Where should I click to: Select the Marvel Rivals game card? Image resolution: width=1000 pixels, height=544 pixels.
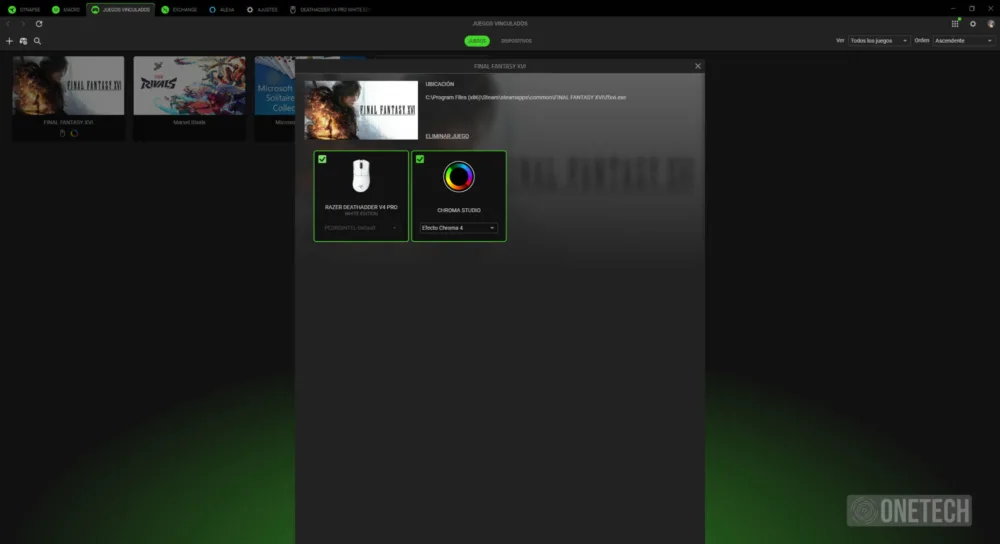(189, 98)
